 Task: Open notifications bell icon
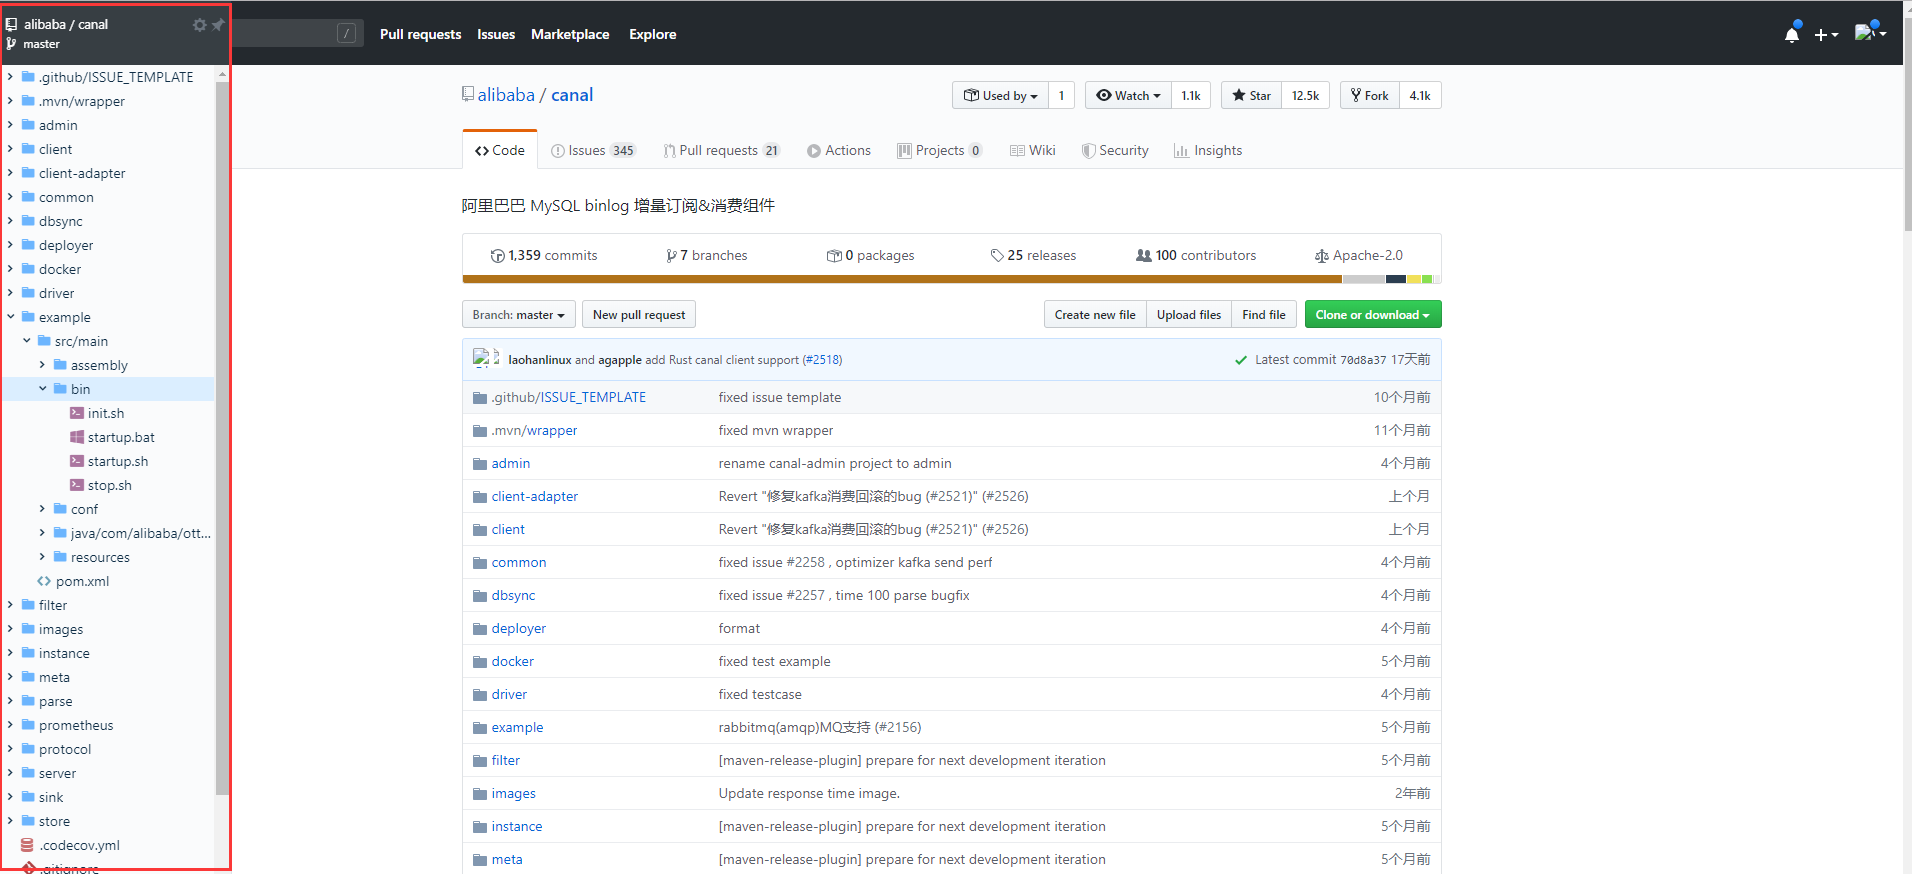pos(1792,35)
